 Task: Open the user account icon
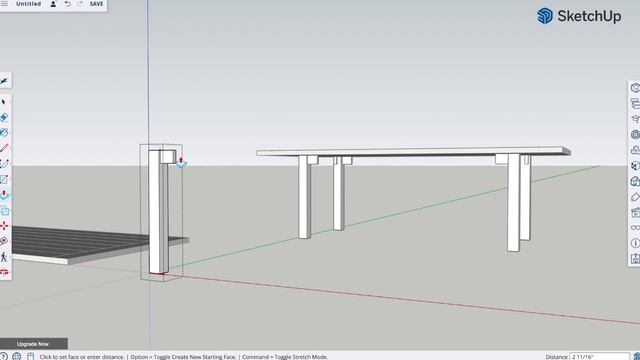click(53, 4)
